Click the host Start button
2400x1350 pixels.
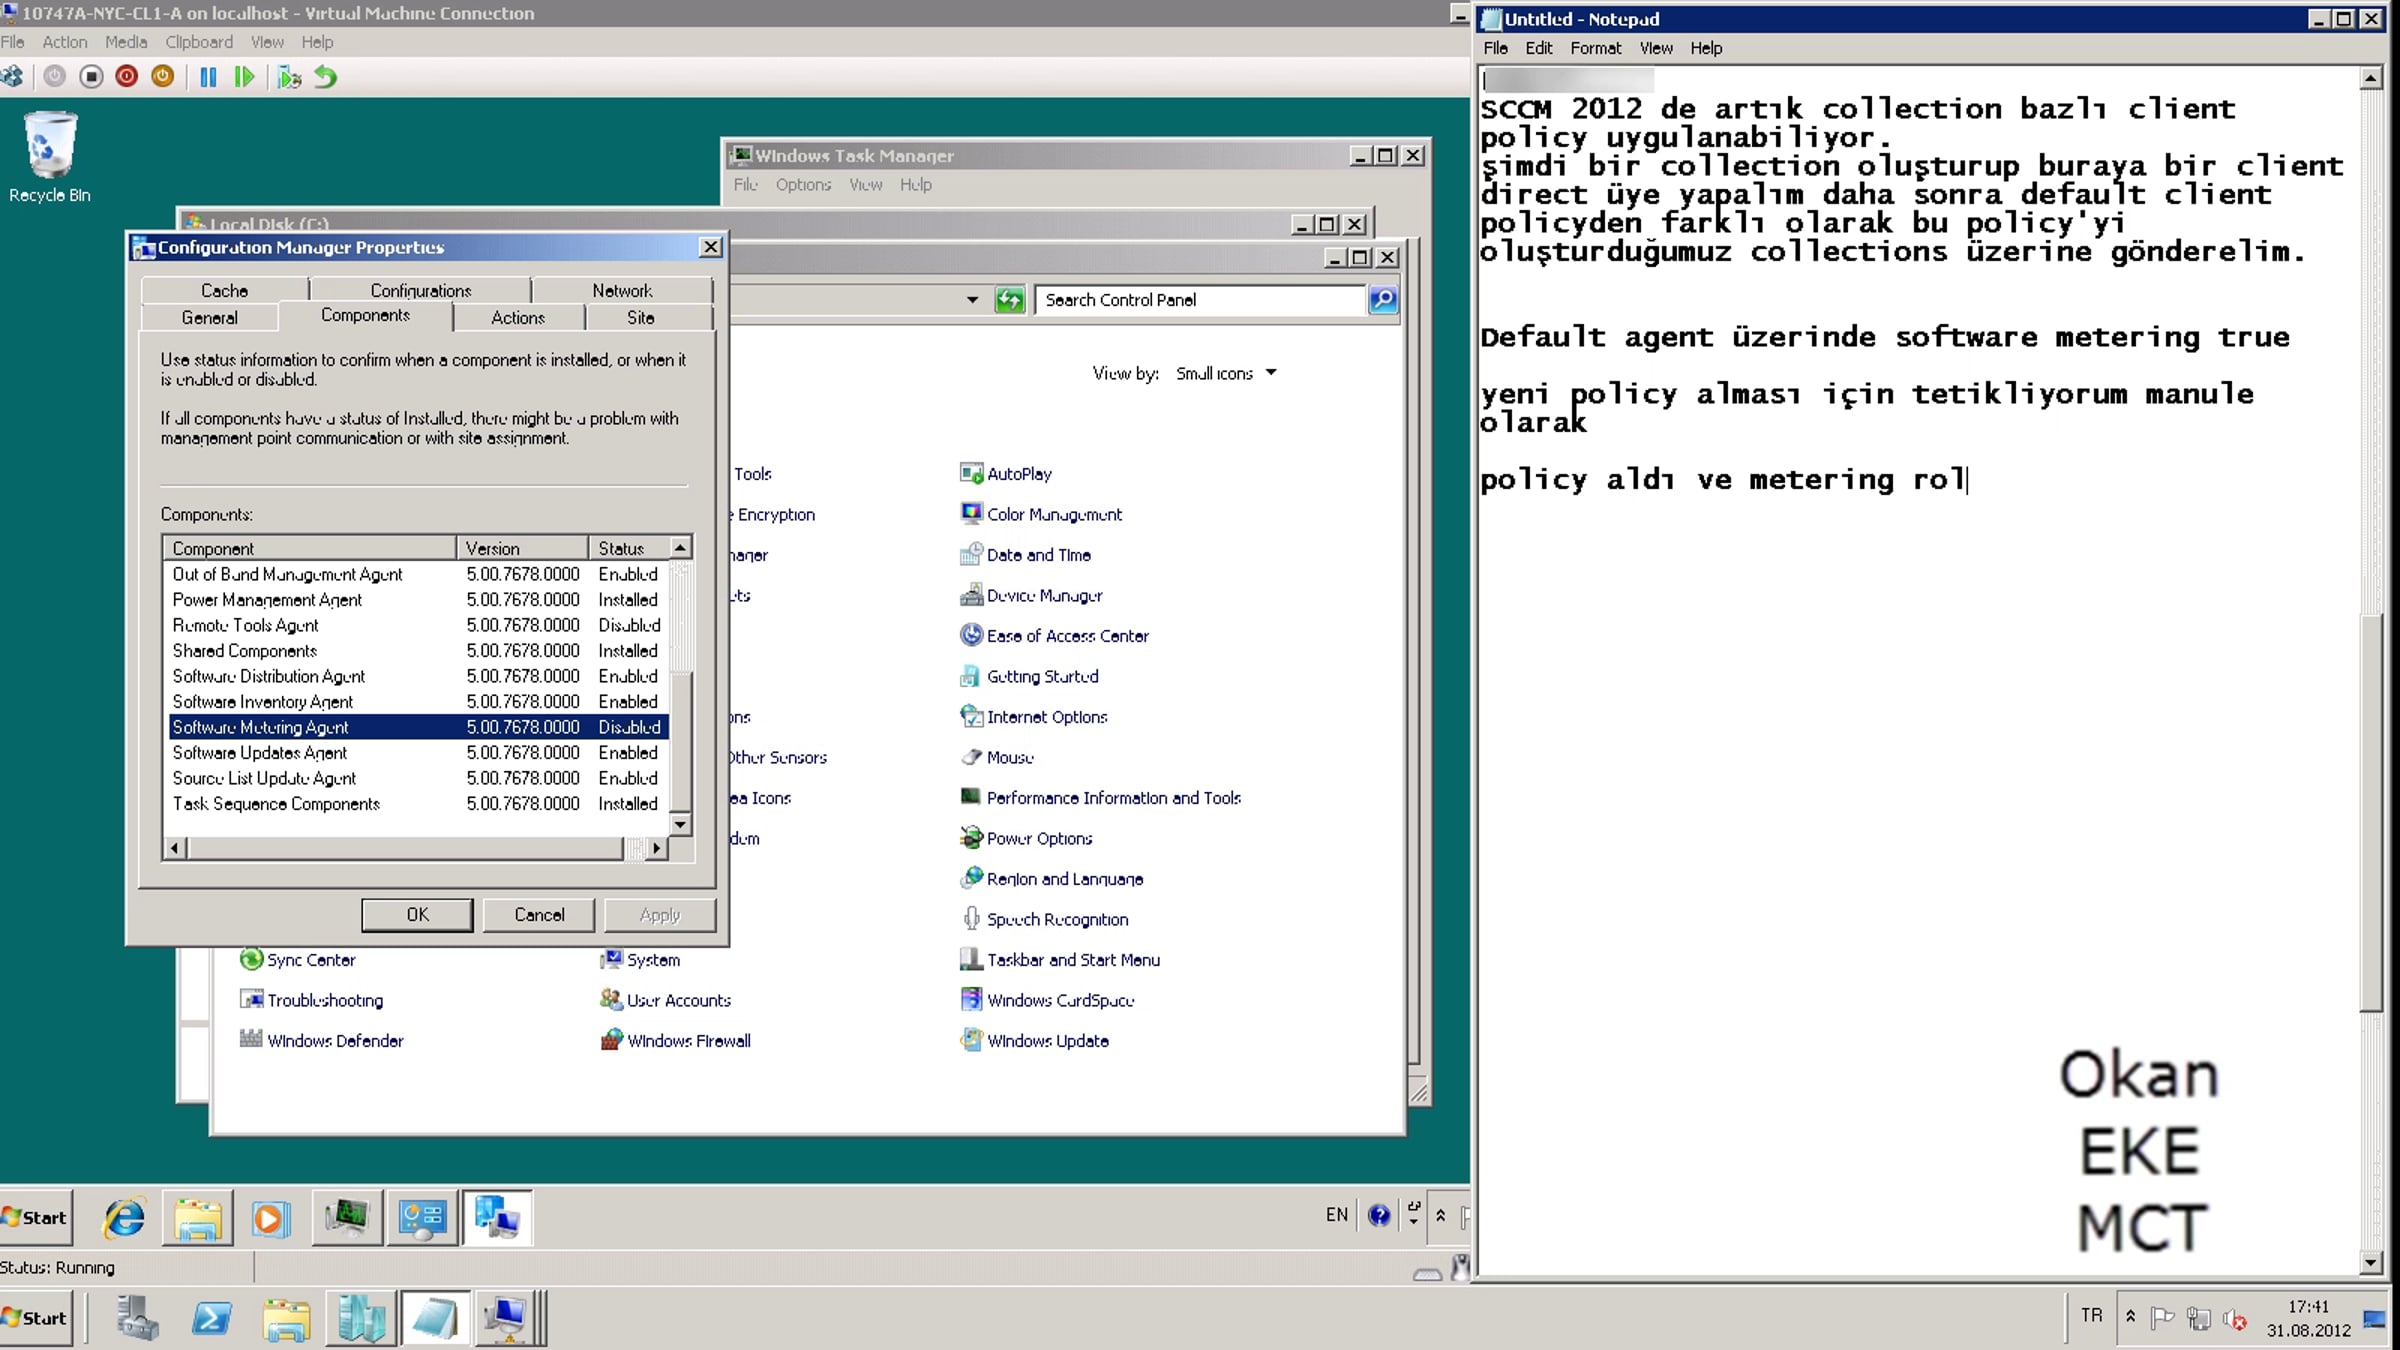36,1319
